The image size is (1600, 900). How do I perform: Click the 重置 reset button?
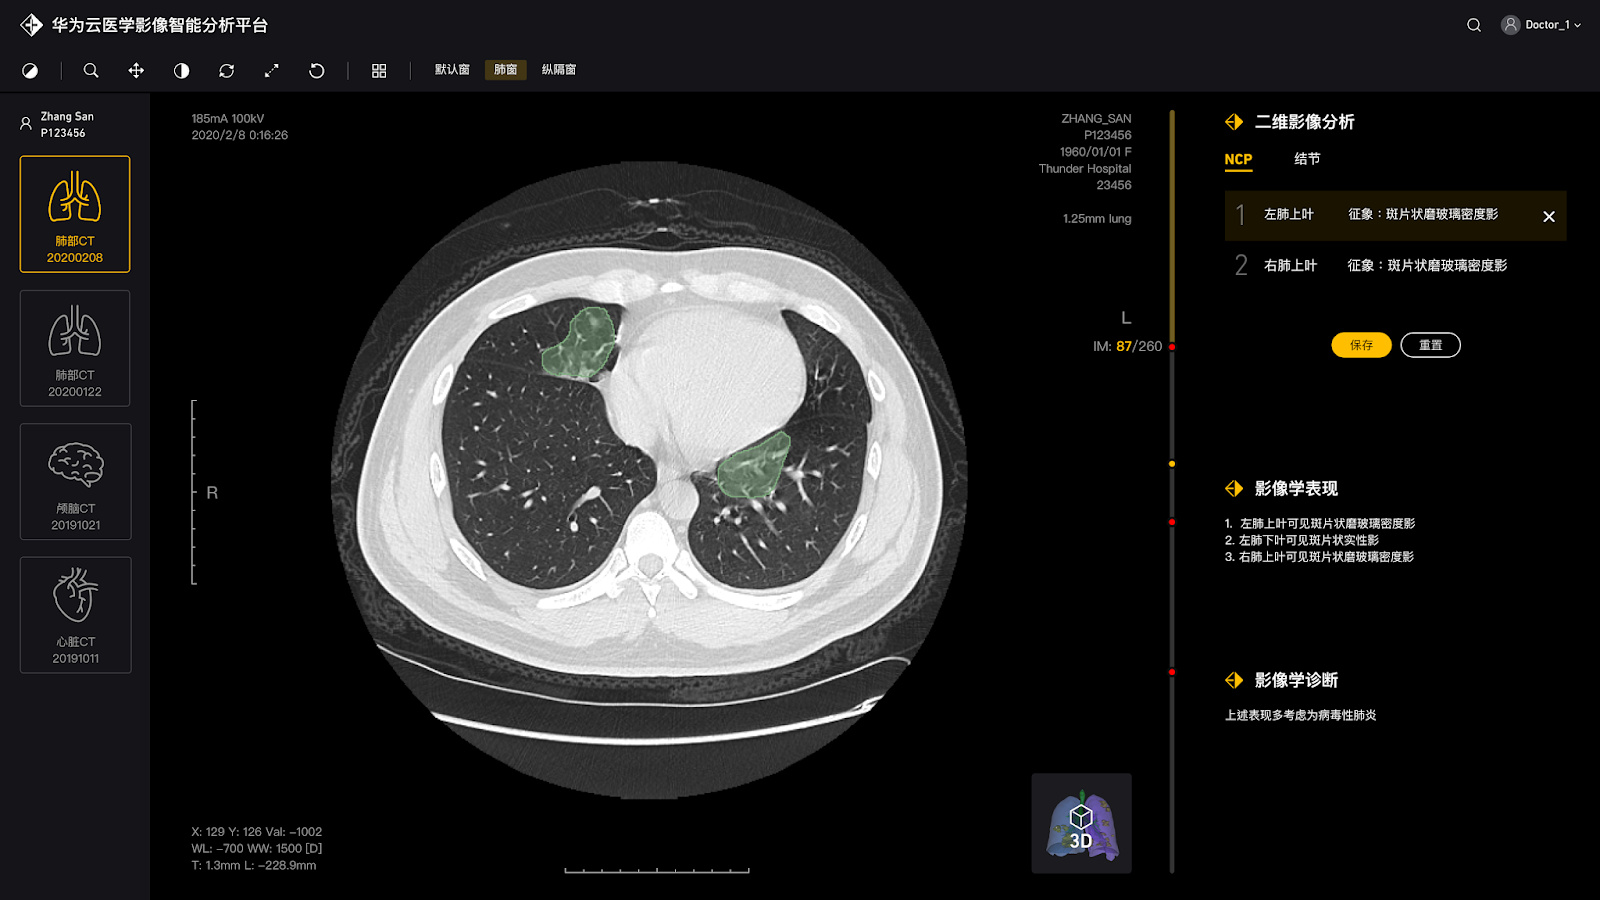pos(1430,344)
